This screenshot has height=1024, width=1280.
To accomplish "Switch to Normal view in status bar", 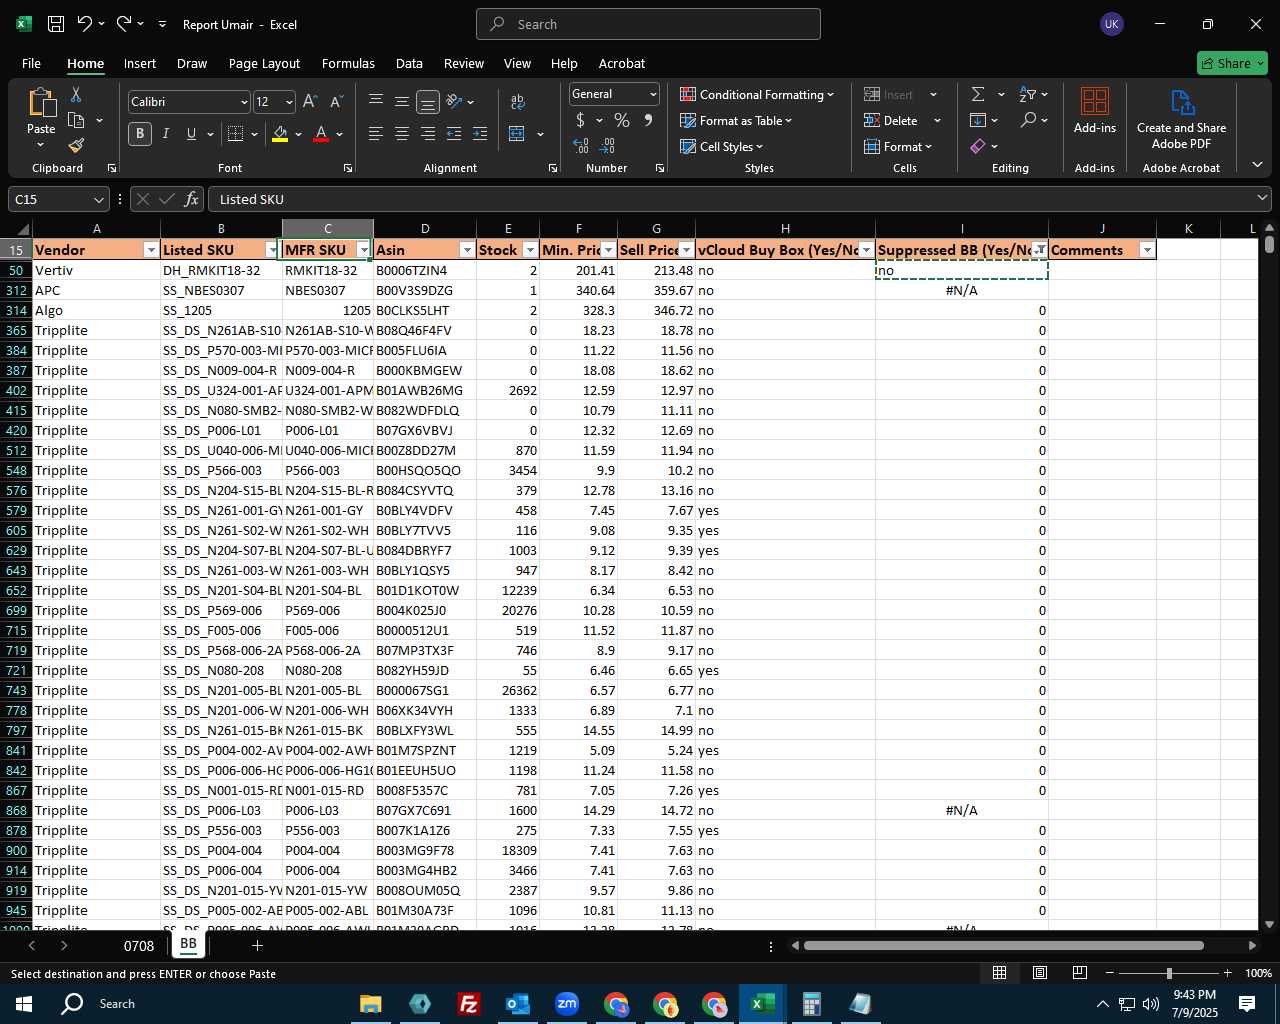I will 999,973.
